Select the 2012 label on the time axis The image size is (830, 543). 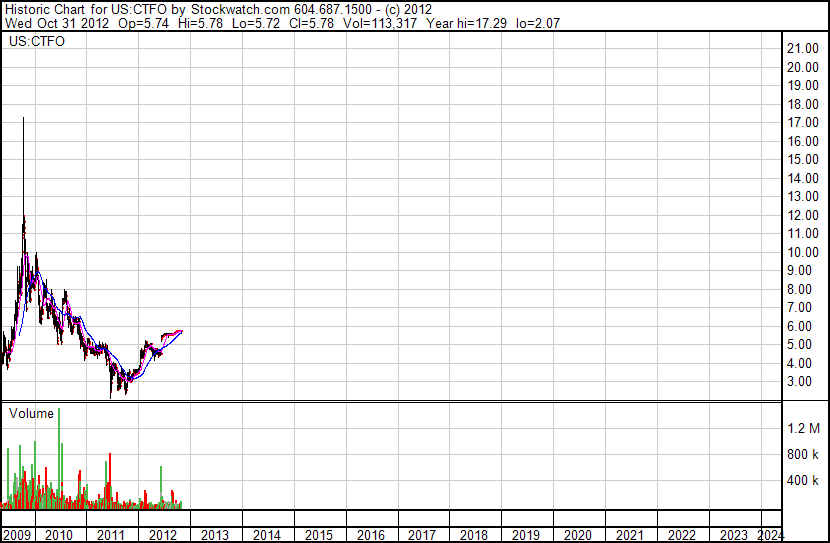tap(163, 535)
